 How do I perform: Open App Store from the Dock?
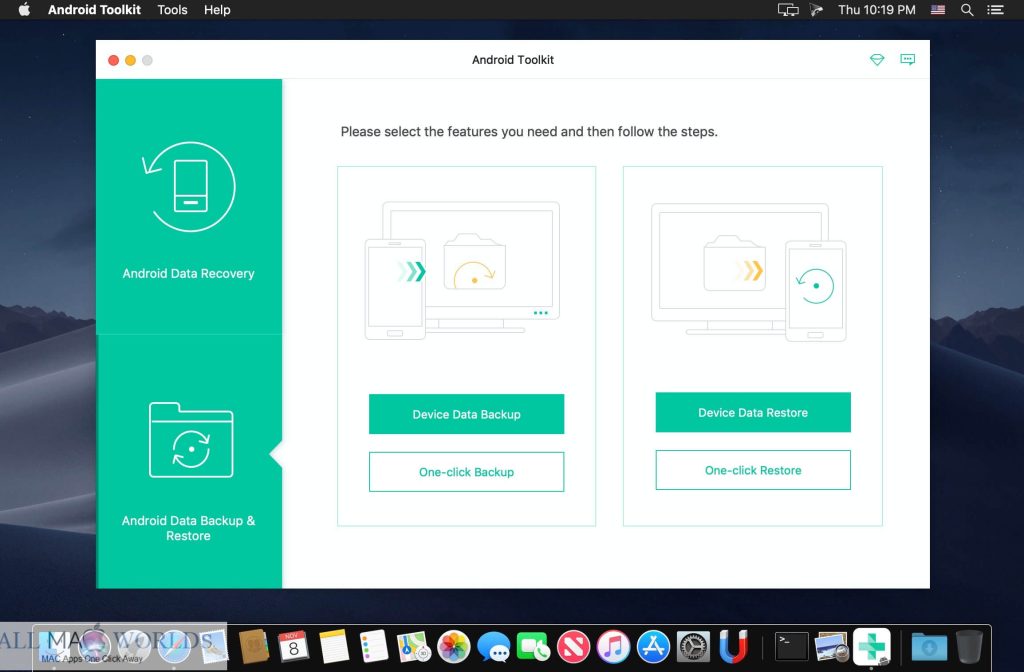pos(653,647)
